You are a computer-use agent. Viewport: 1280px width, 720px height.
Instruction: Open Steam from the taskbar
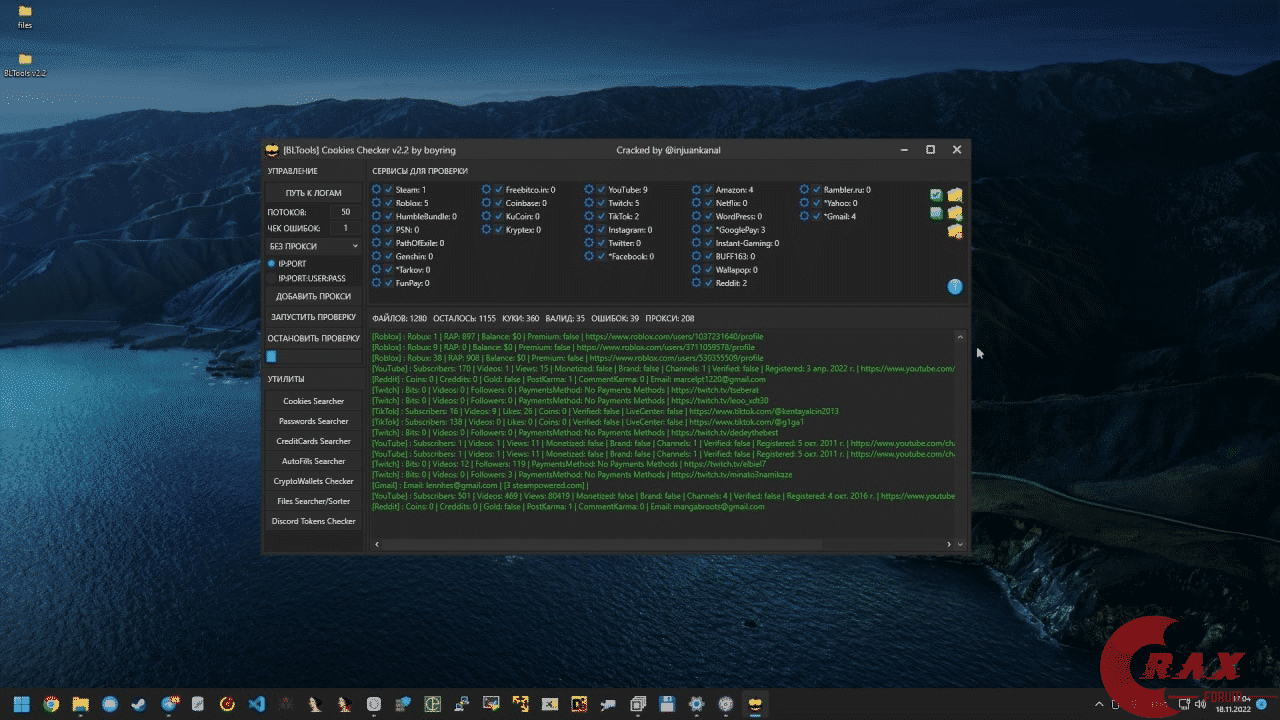(139, 704)
